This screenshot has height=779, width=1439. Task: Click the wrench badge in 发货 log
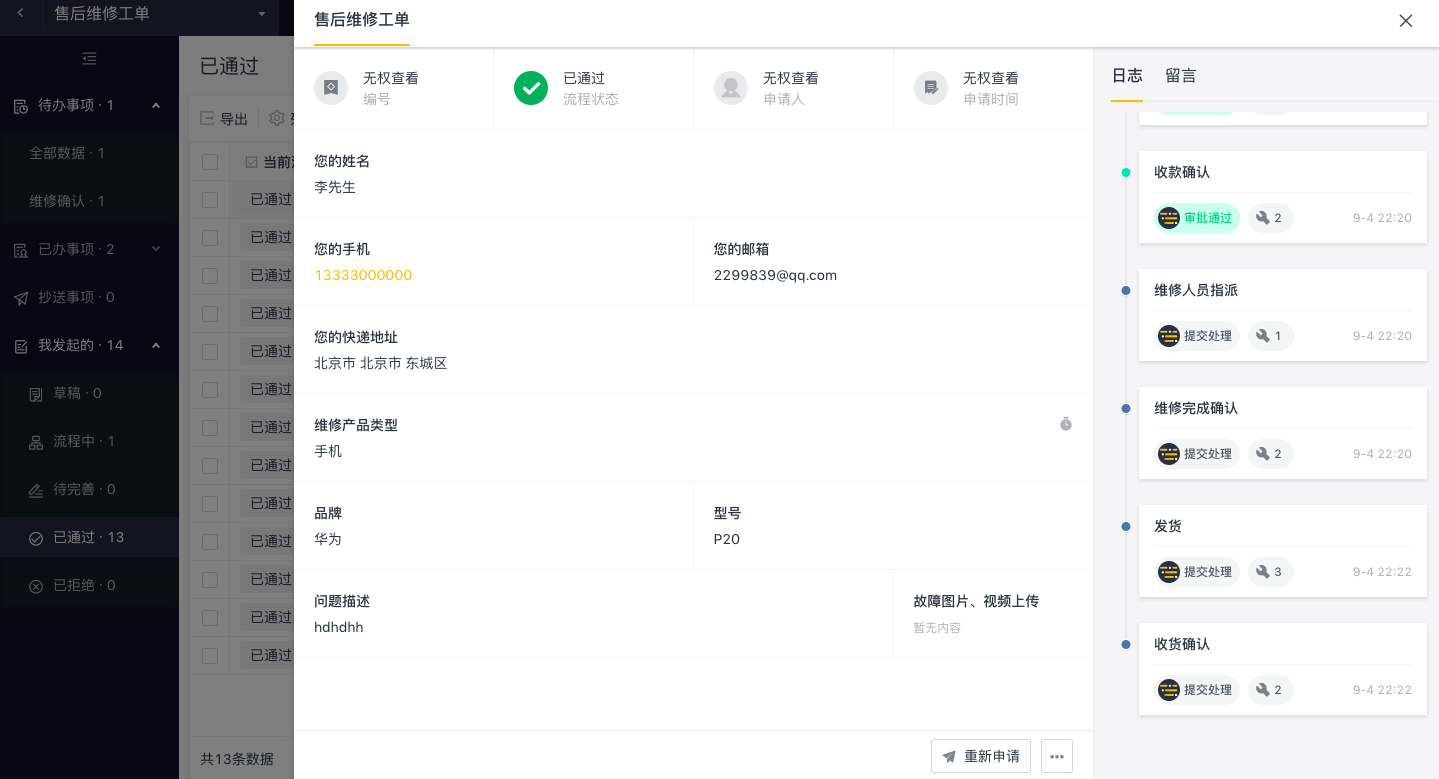click(x=1270, y=572)
